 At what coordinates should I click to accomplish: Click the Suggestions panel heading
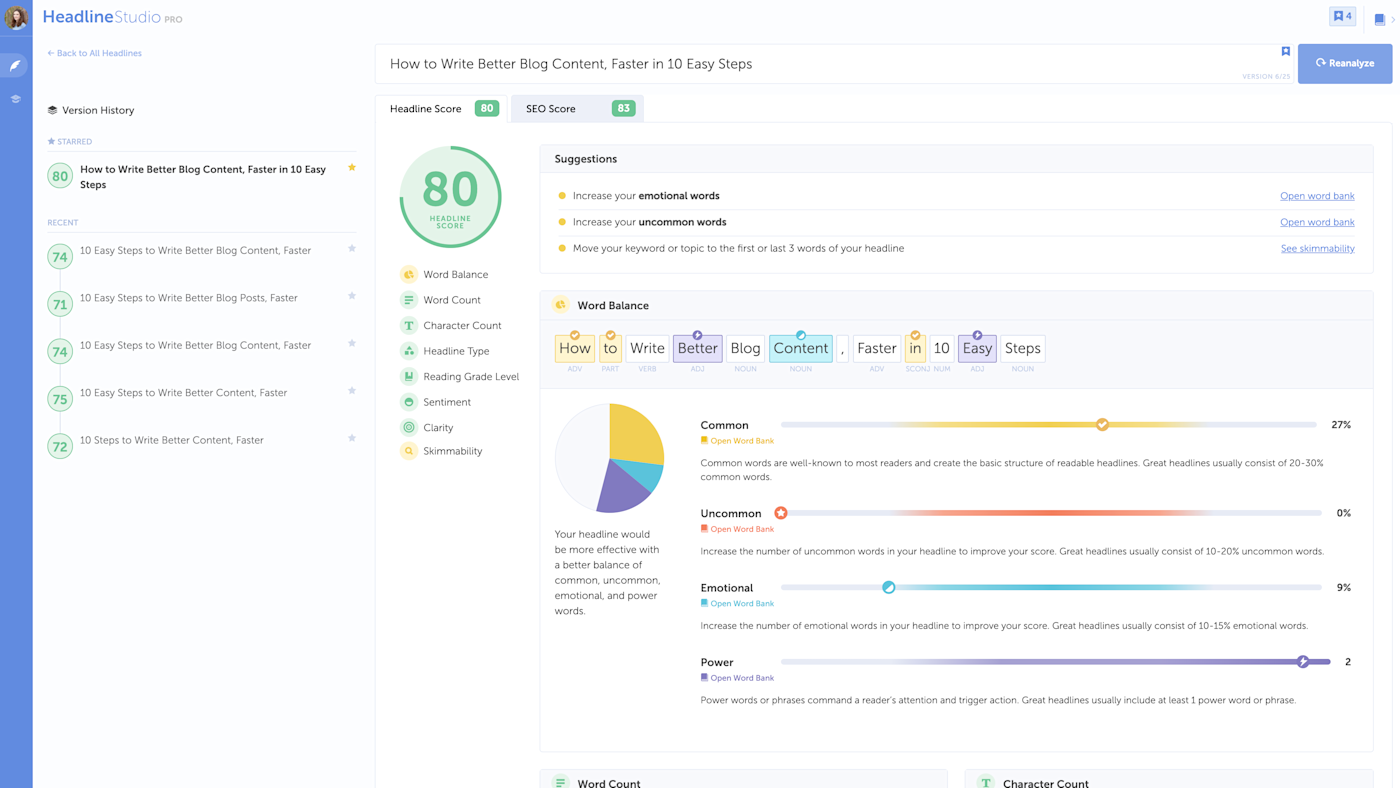tap(586, 159)
